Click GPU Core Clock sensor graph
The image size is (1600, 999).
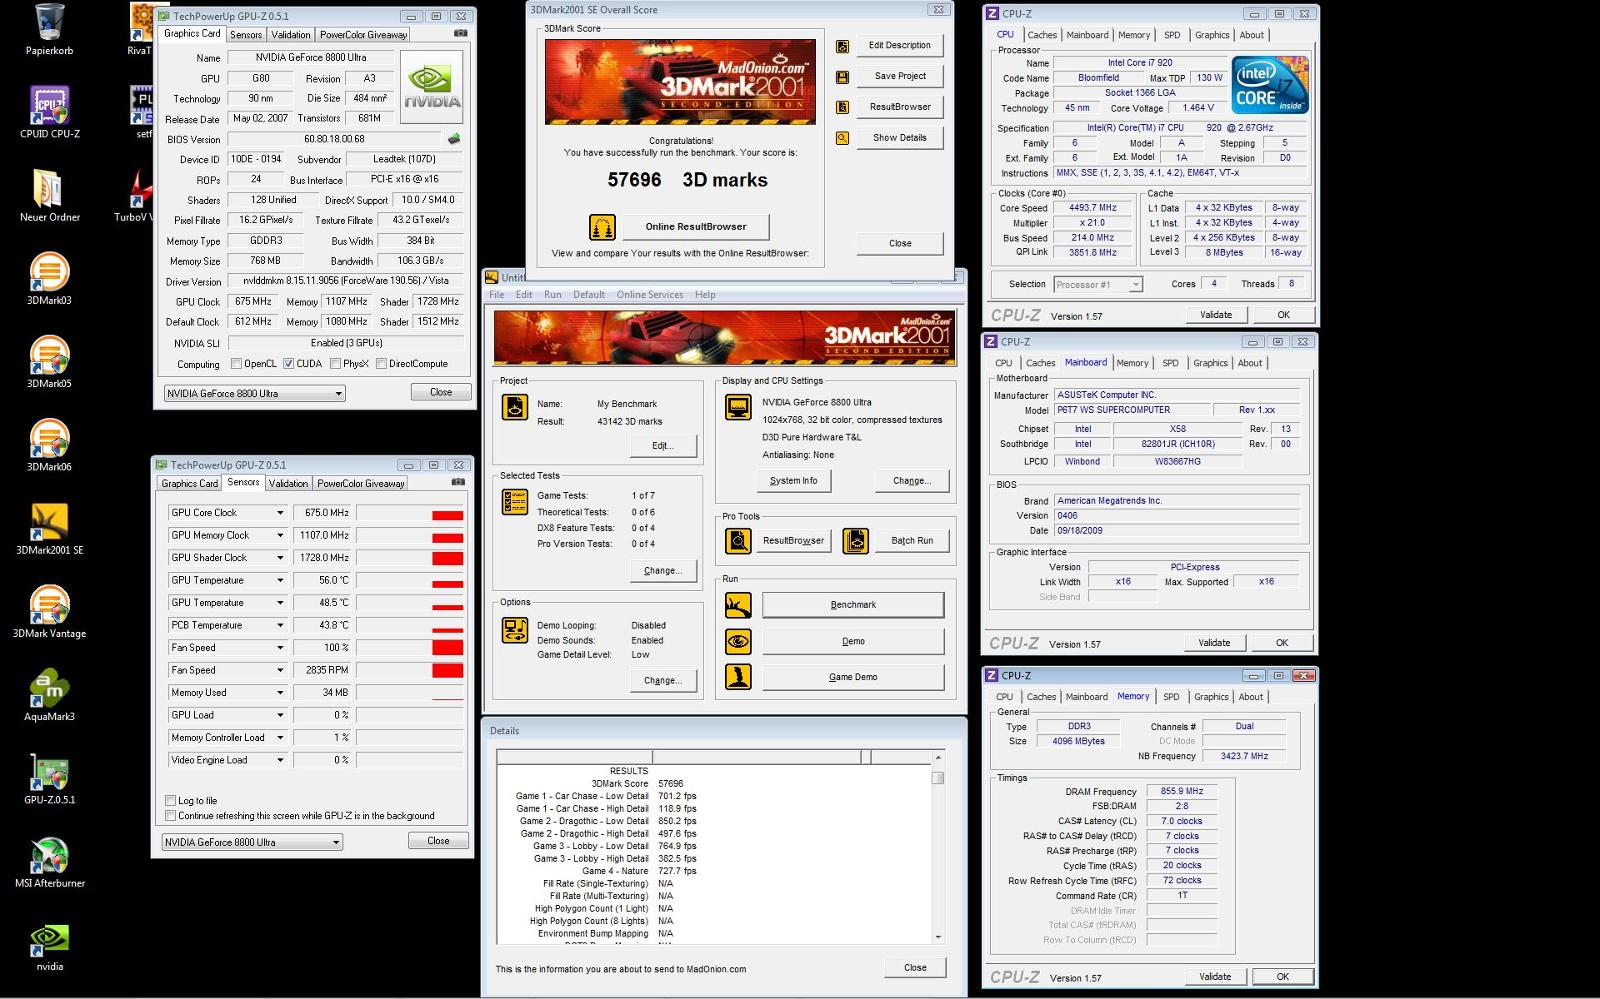[x=410, y=513]
